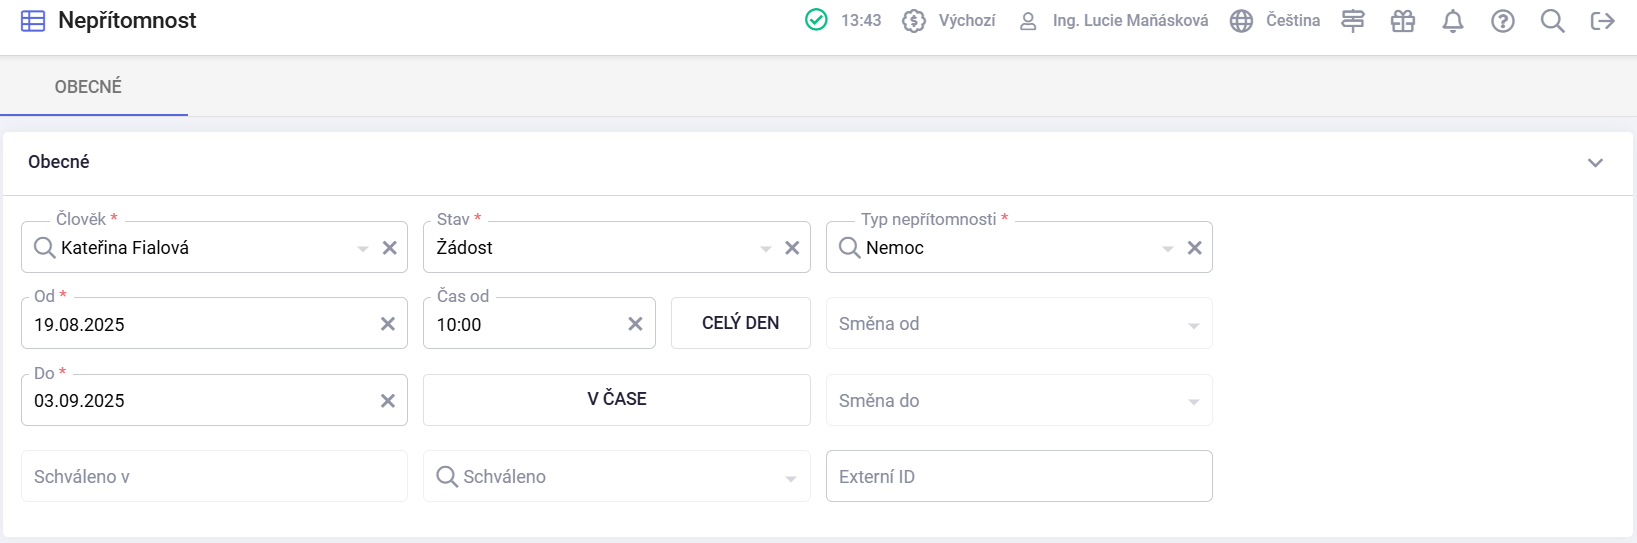Open the Výchozí currency profile icon
This screenshot has height=543, width=1637.
(x=913, y=21)
